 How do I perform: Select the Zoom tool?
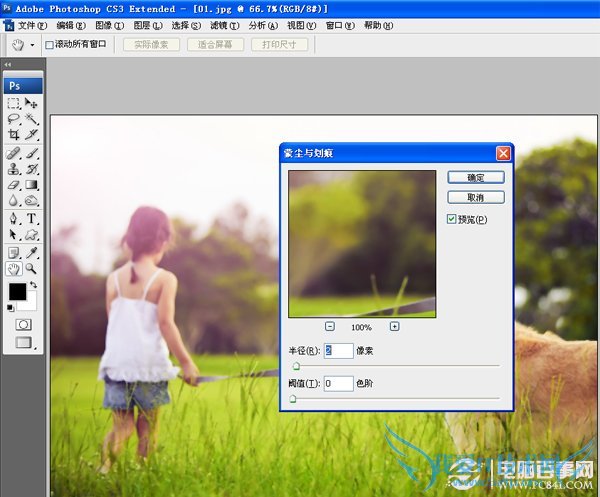[x=31, y=269]
